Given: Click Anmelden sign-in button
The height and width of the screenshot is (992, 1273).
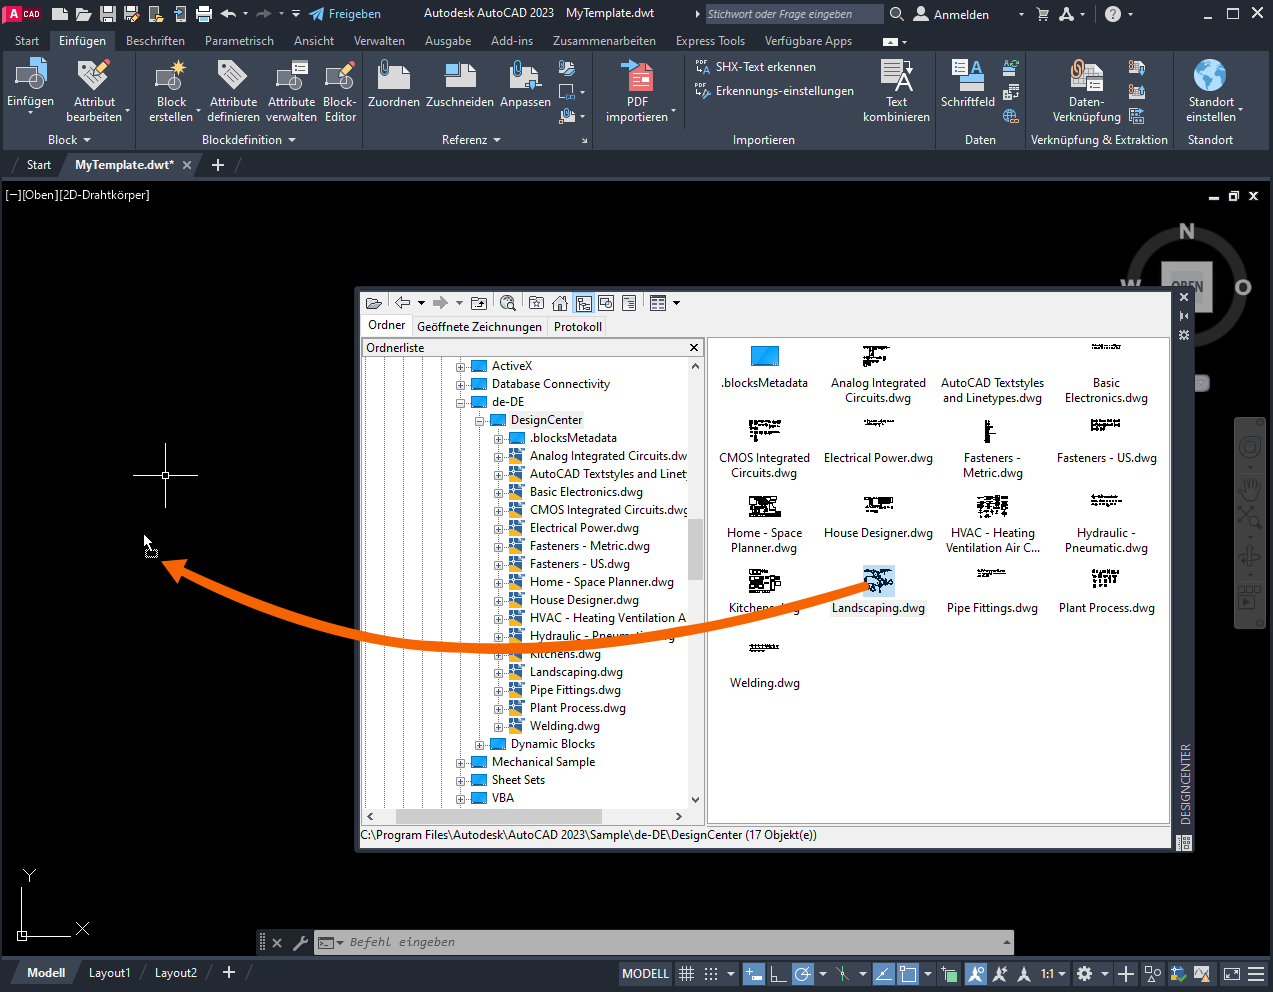Looking at the screenshot, I should [951, 14].
